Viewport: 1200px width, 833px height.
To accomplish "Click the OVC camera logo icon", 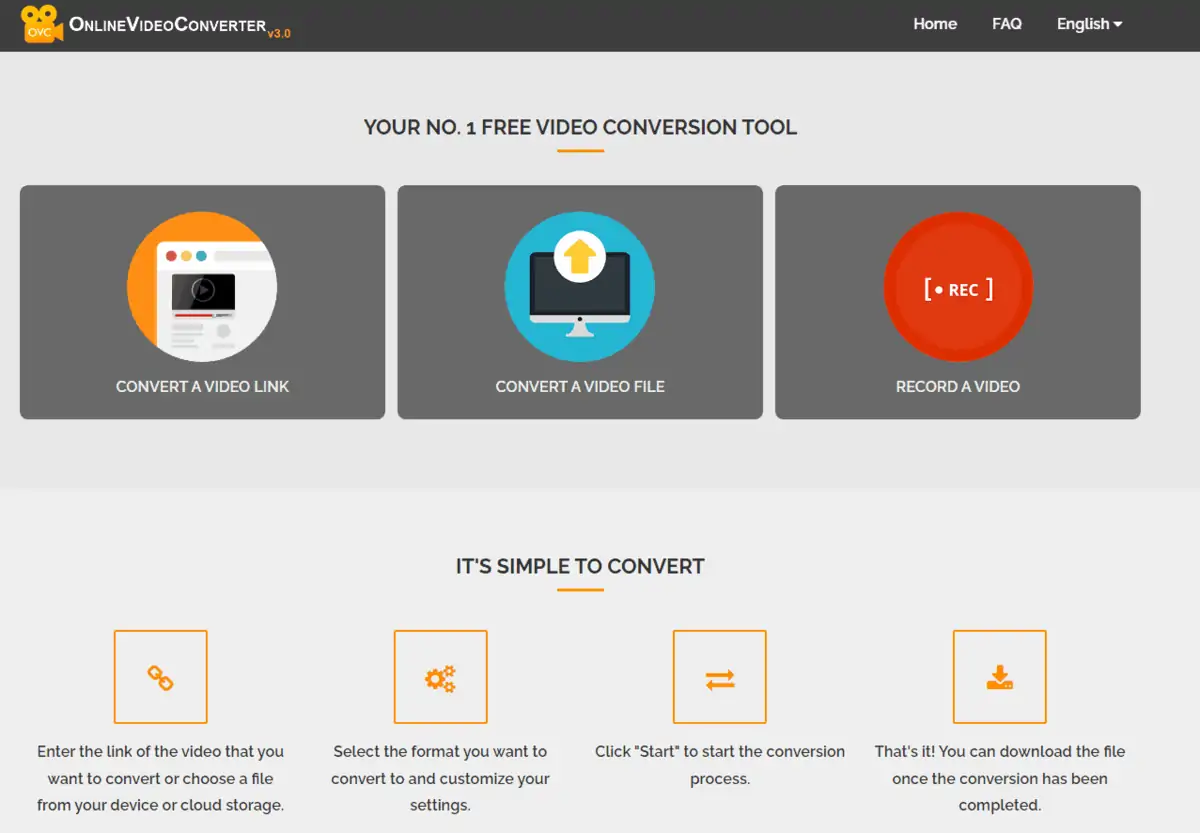I will (x=42, y=24).
